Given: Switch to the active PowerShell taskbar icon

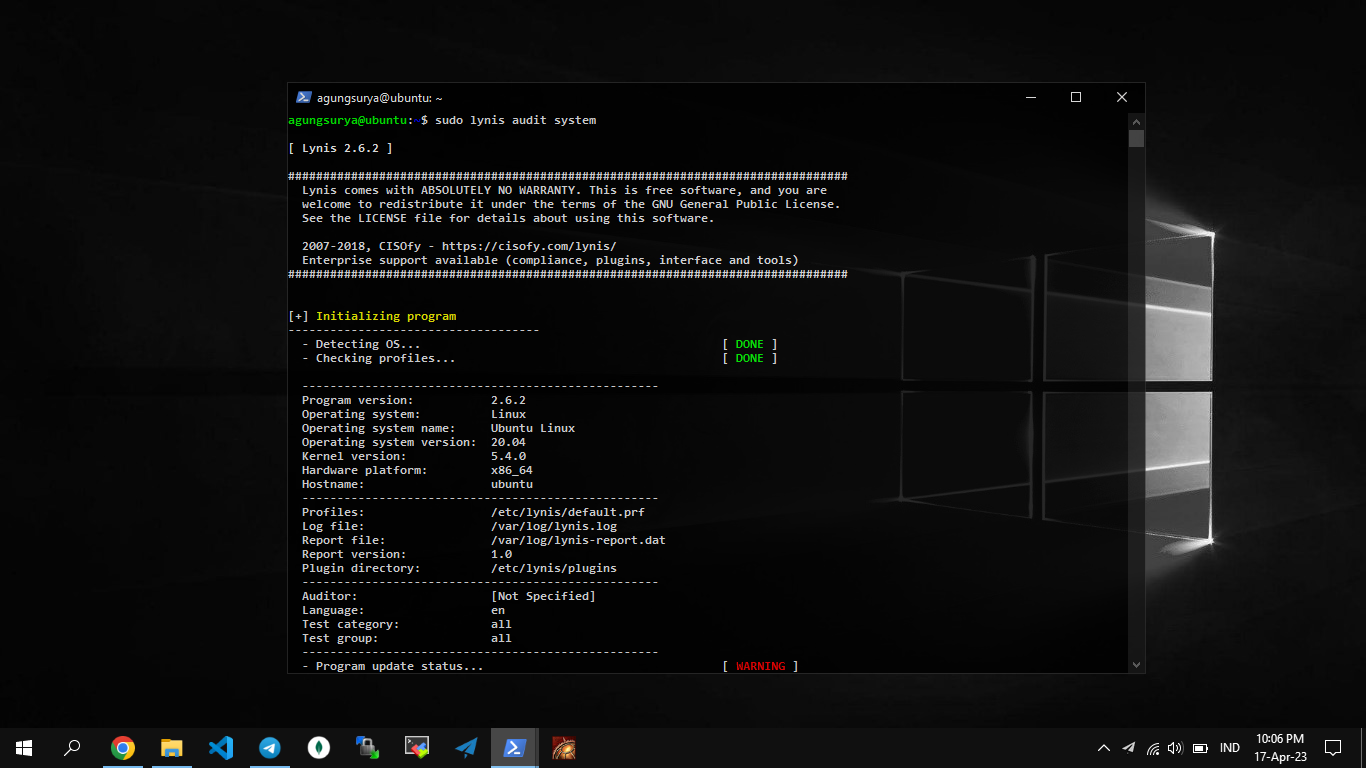Looking at the screenshot, I should point(515,747).
